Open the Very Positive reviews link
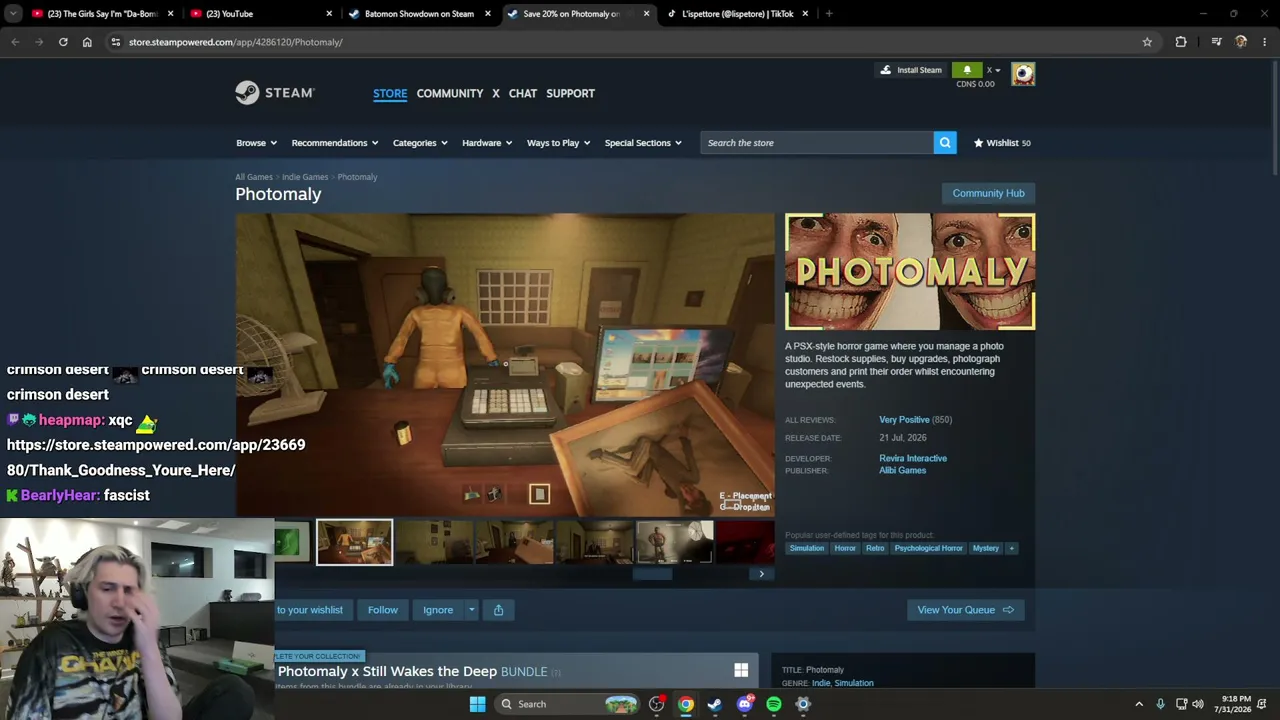This screenshot has width=1280, height=720. click(x=904, y=420)
